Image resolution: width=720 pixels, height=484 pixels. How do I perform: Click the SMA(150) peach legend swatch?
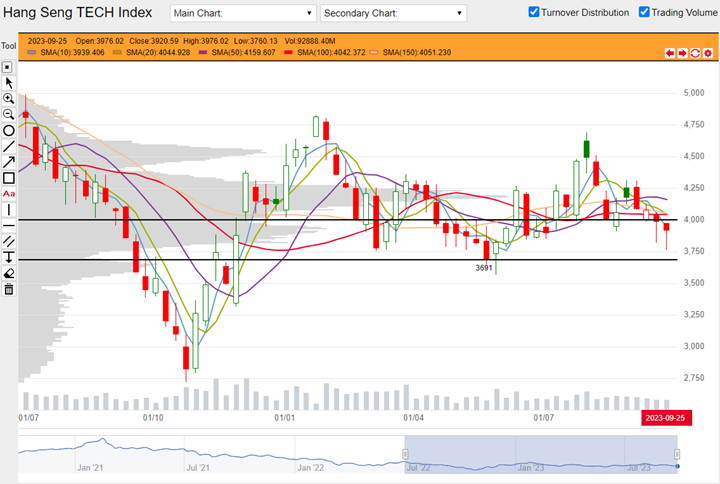point(374,52)
